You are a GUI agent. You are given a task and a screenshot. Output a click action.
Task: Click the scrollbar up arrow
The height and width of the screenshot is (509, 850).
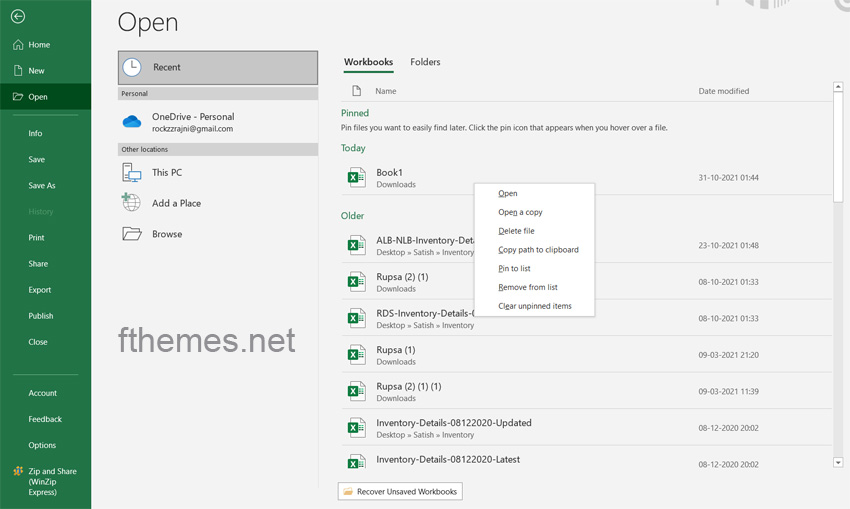(838, 87)
